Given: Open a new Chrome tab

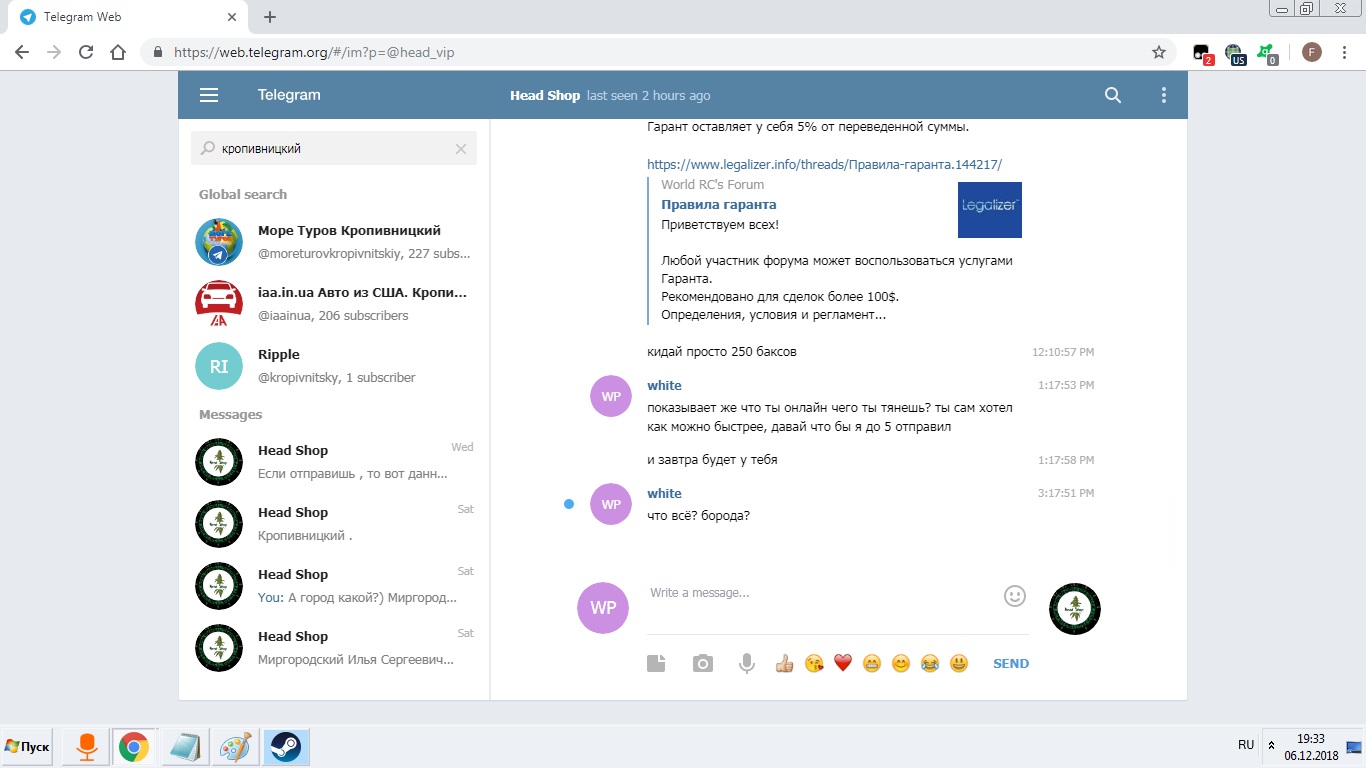Looking at the screenshot, I should point(270,17).
